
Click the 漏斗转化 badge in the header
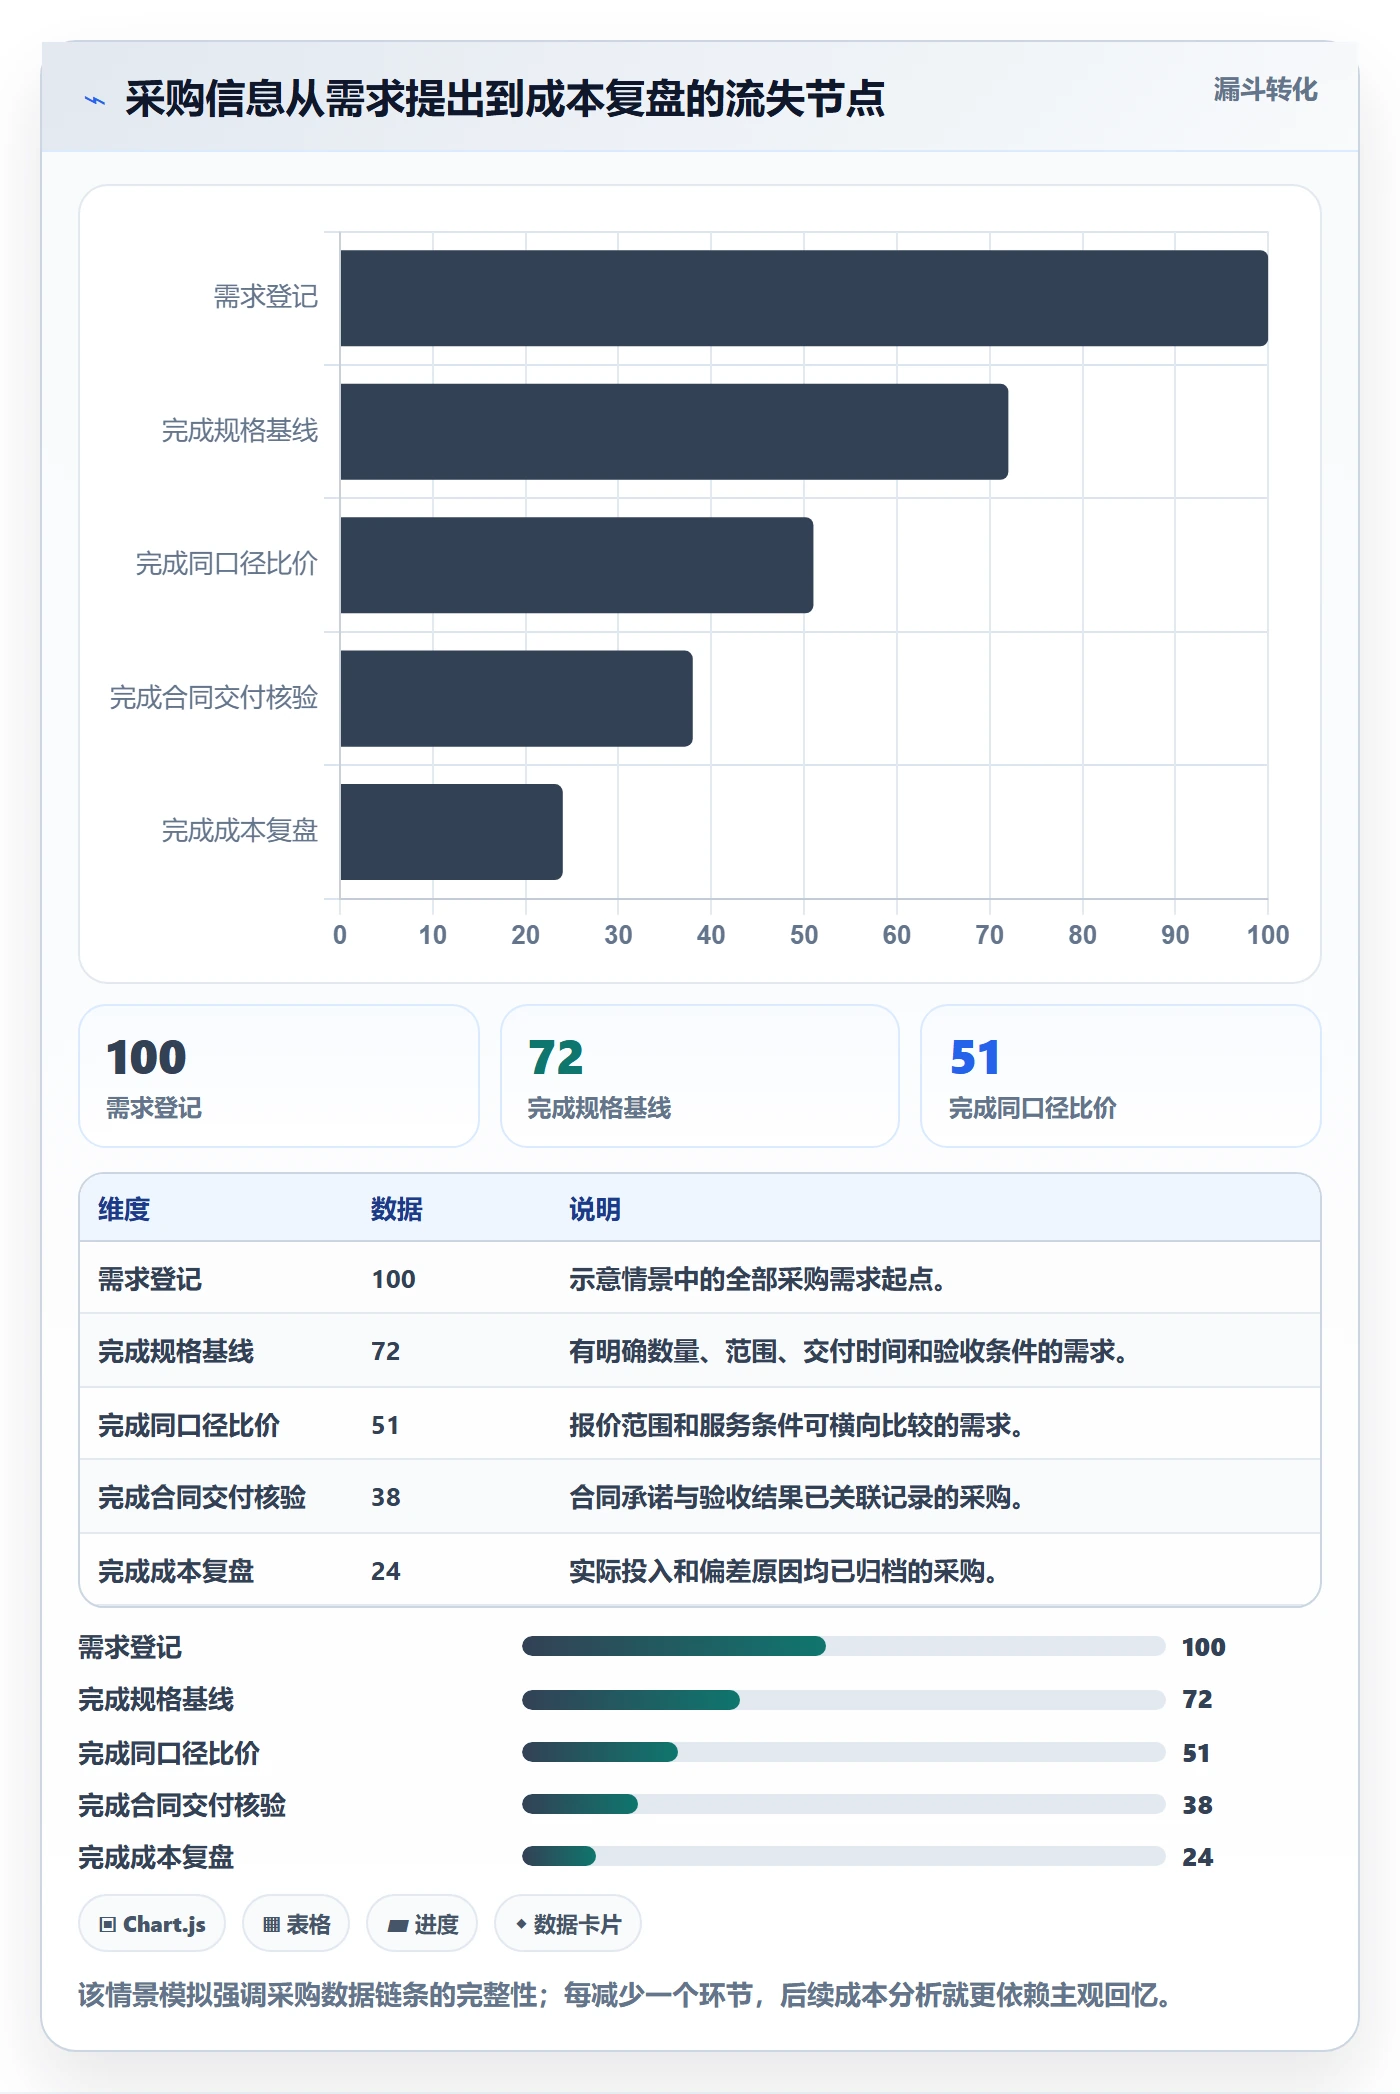(x=1265, y=90)
